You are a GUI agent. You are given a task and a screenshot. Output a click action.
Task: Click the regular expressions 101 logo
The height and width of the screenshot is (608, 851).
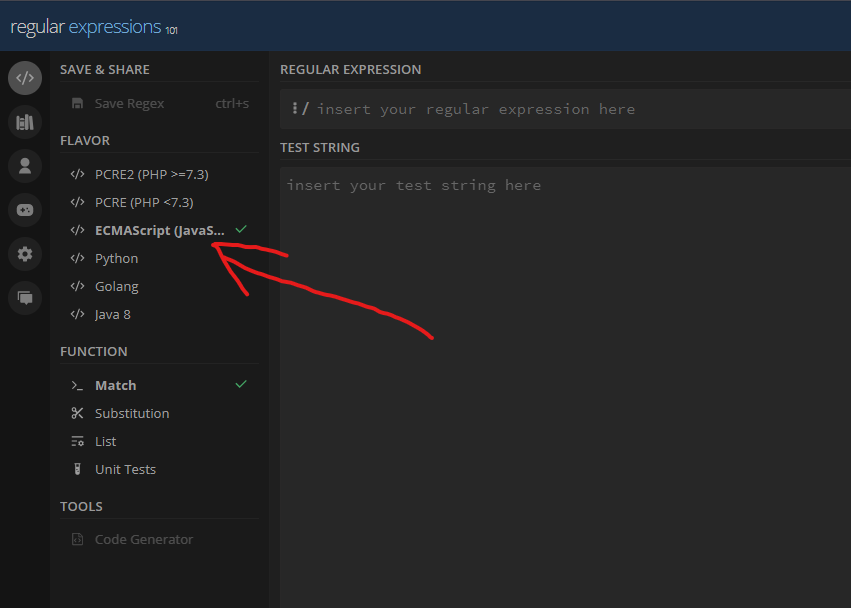[x=94, y=27]
